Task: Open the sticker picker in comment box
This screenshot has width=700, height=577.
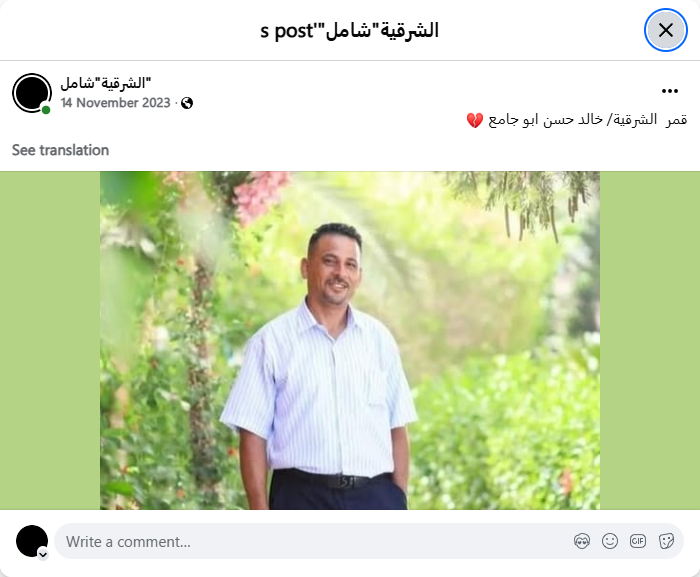Action: tap(666, 541)
